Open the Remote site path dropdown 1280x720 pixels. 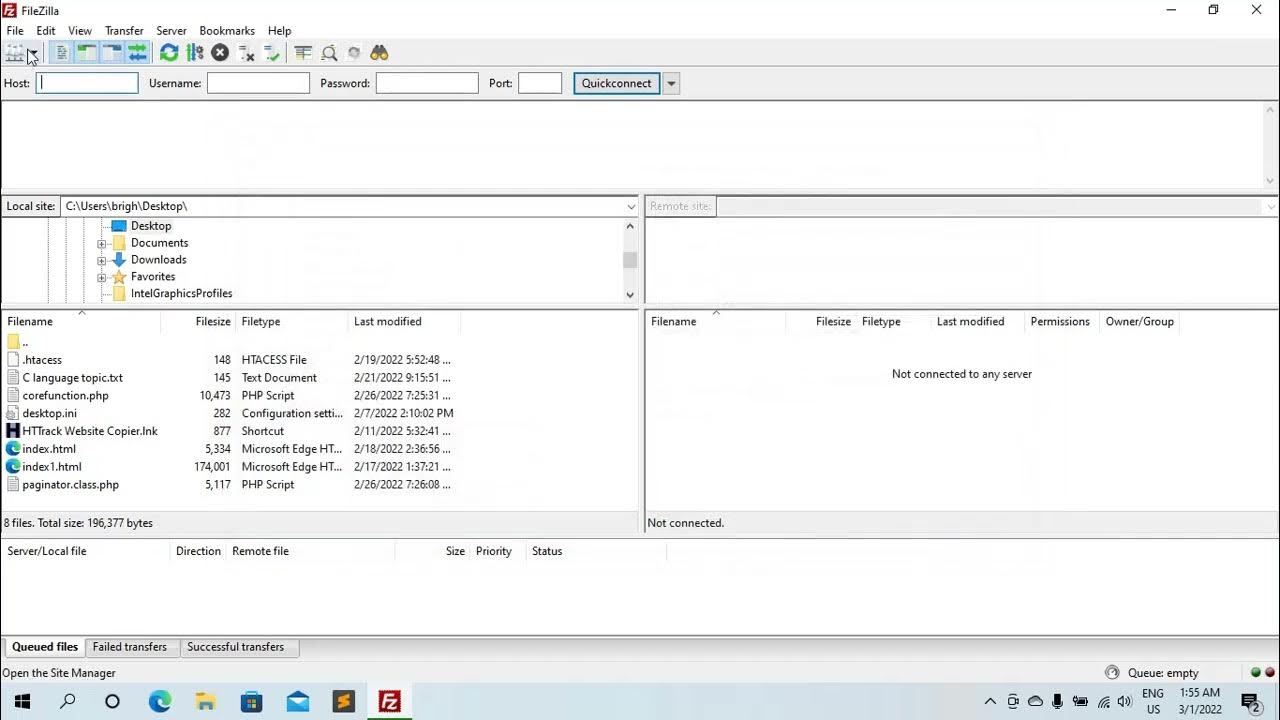[1271, 206]
